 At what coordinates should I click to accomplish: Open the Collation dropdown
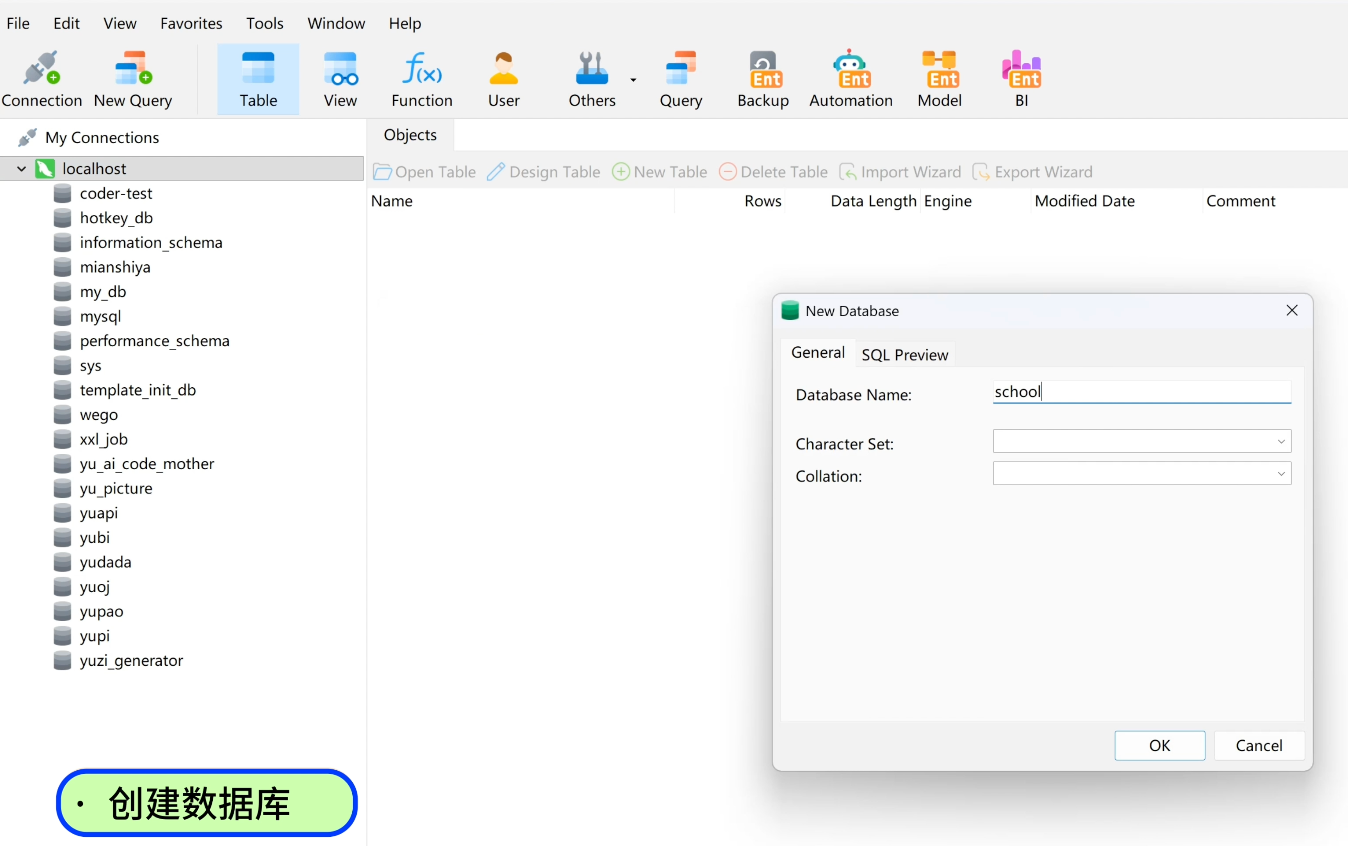coord(1141,474)
